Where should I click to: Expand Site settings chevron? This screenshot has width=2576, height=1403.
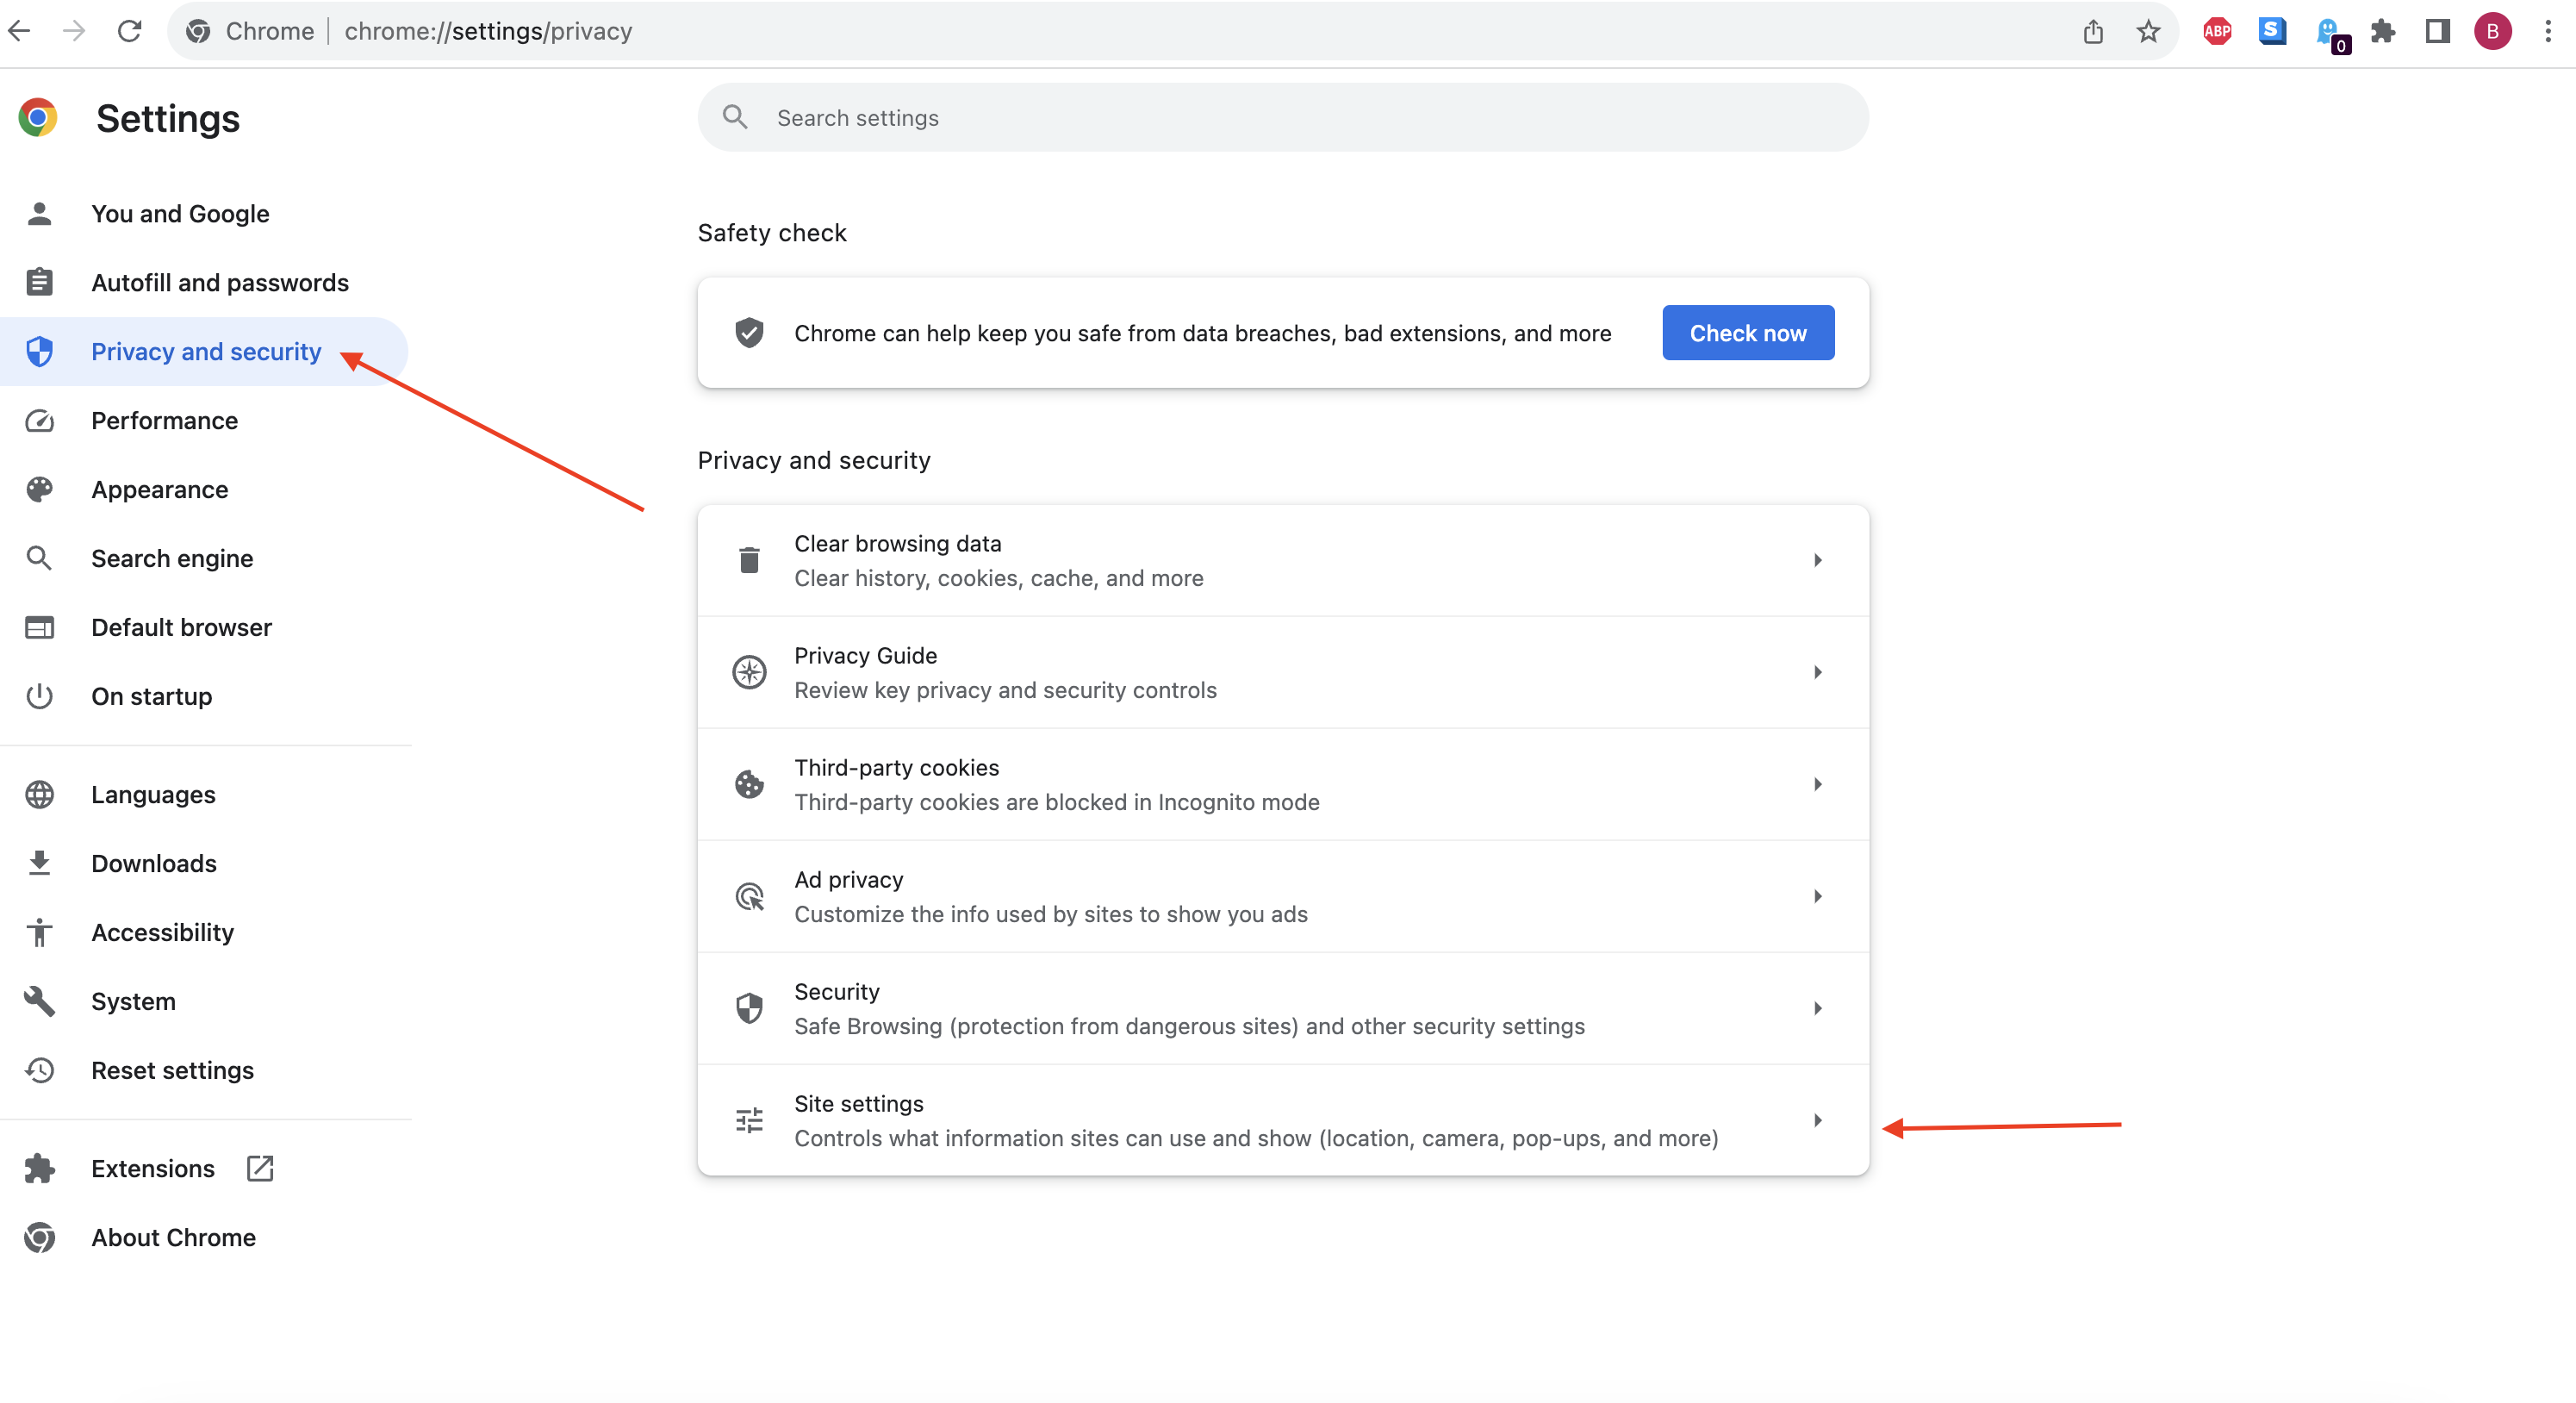click(1817, 1120)
